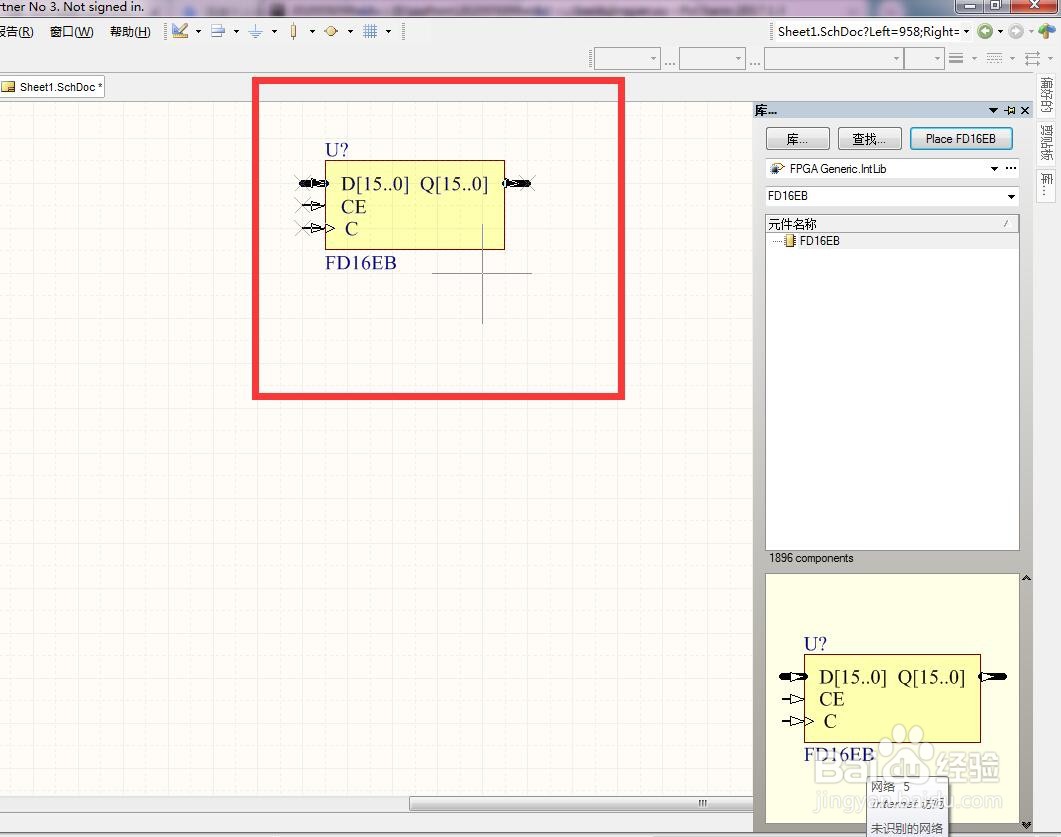1061x837 pixels.
Task: Expand the simulation sources dropdown arrow
Action: [x=350, y=31]
